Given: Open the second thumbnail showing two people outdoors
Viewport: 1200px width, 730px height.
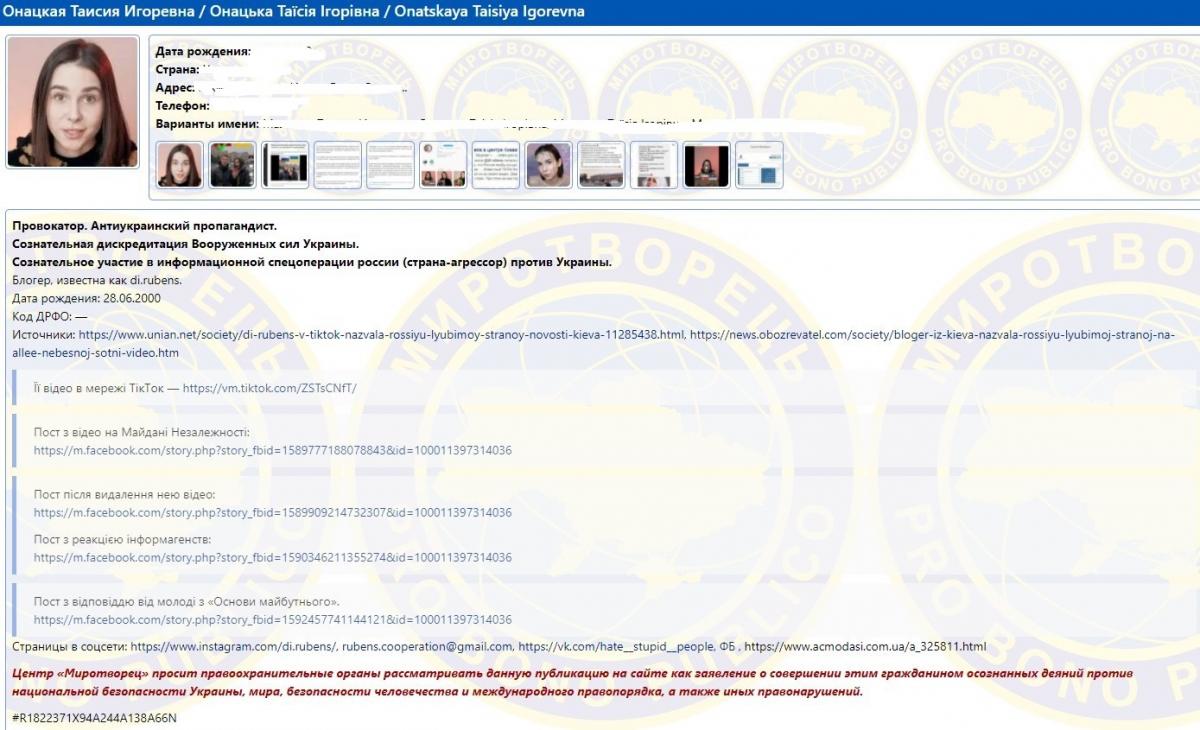Looking at the screenshot, I should 232,165.
